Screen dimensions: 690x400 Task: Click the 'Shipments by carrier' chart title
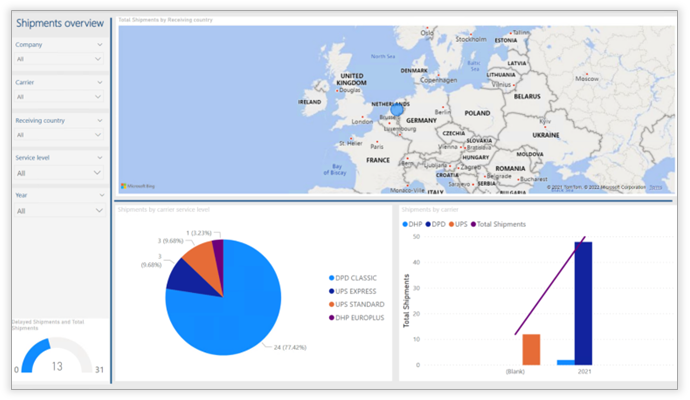(430, 209)
